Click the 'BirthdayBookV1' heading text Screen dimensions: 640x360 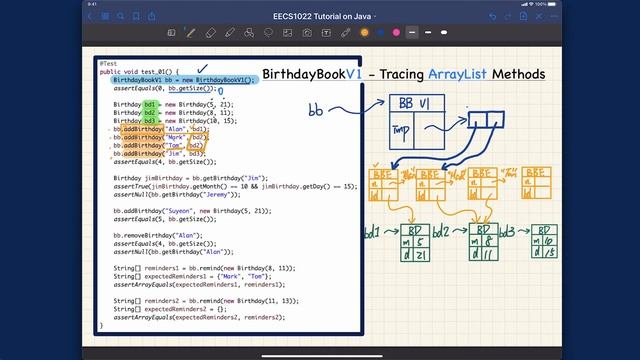coord(312,74)
